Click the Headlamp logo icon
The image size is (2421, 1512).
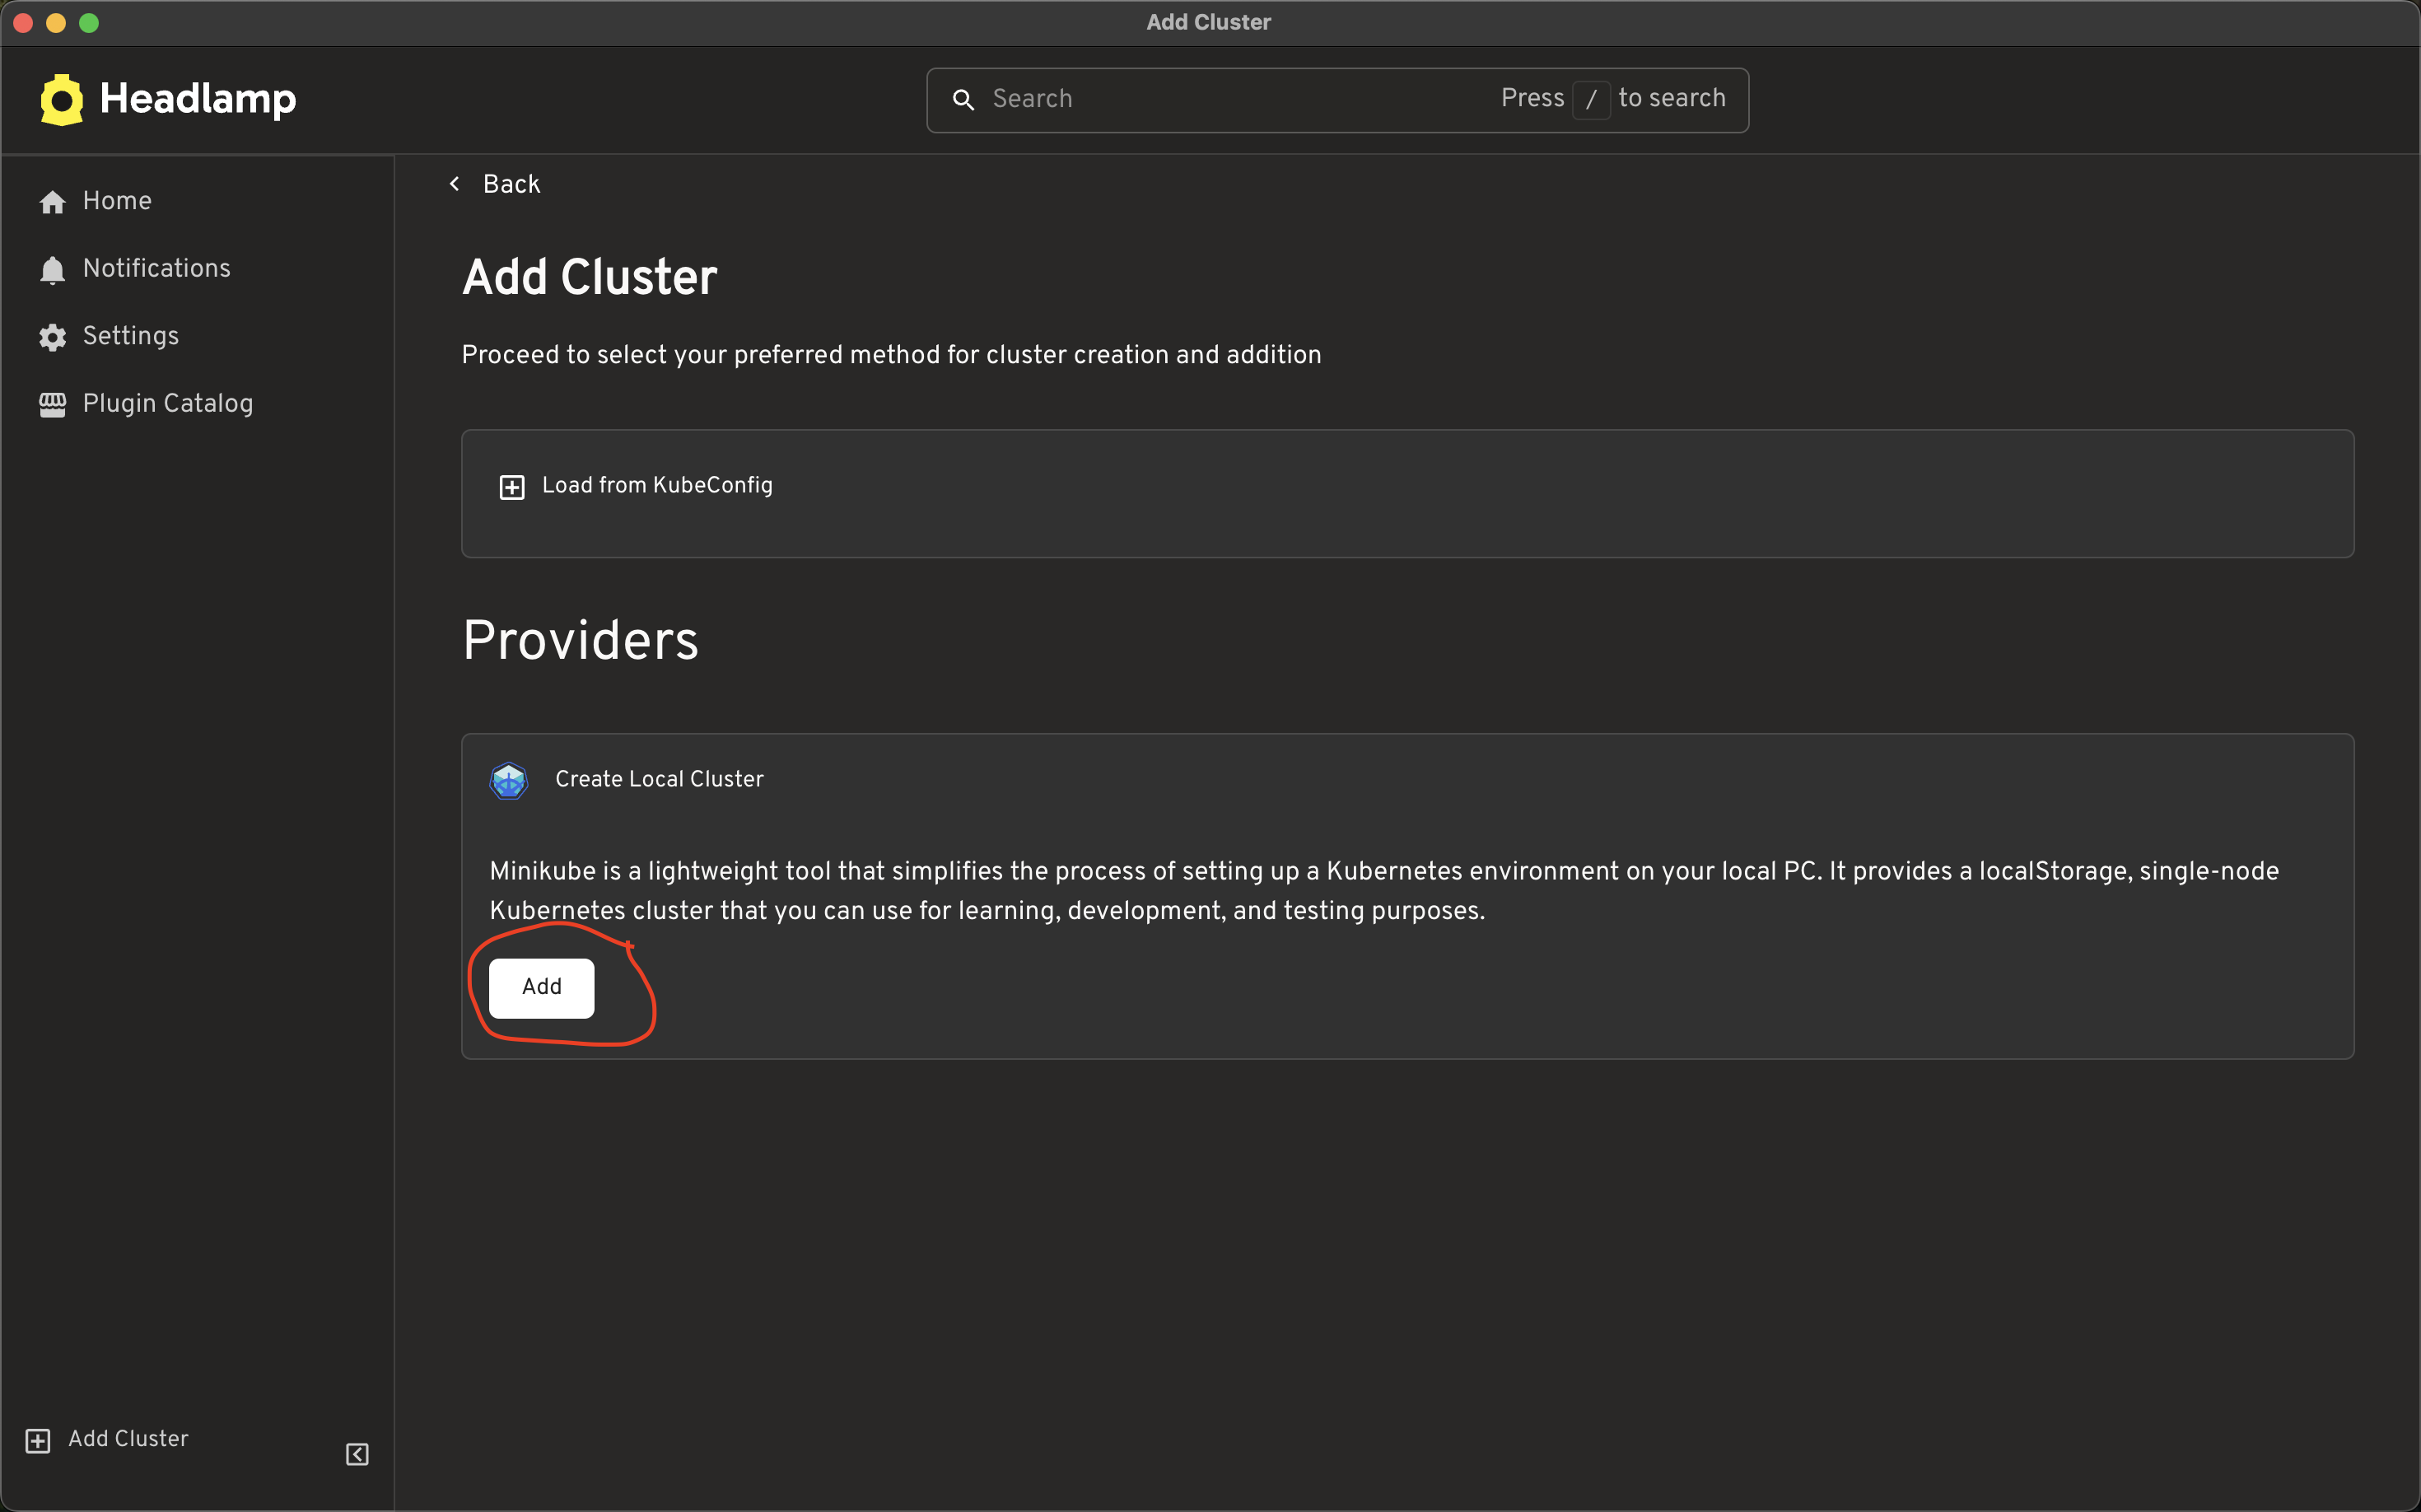[60, 99]
